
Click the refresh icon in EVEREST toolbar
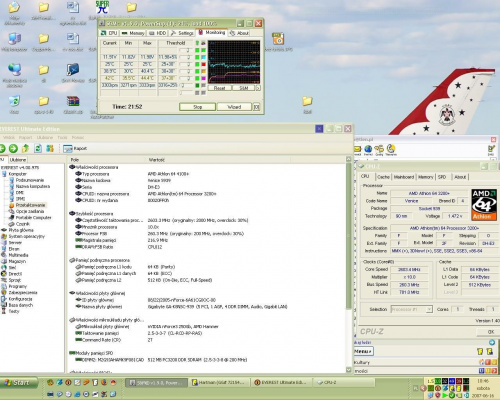38,148
